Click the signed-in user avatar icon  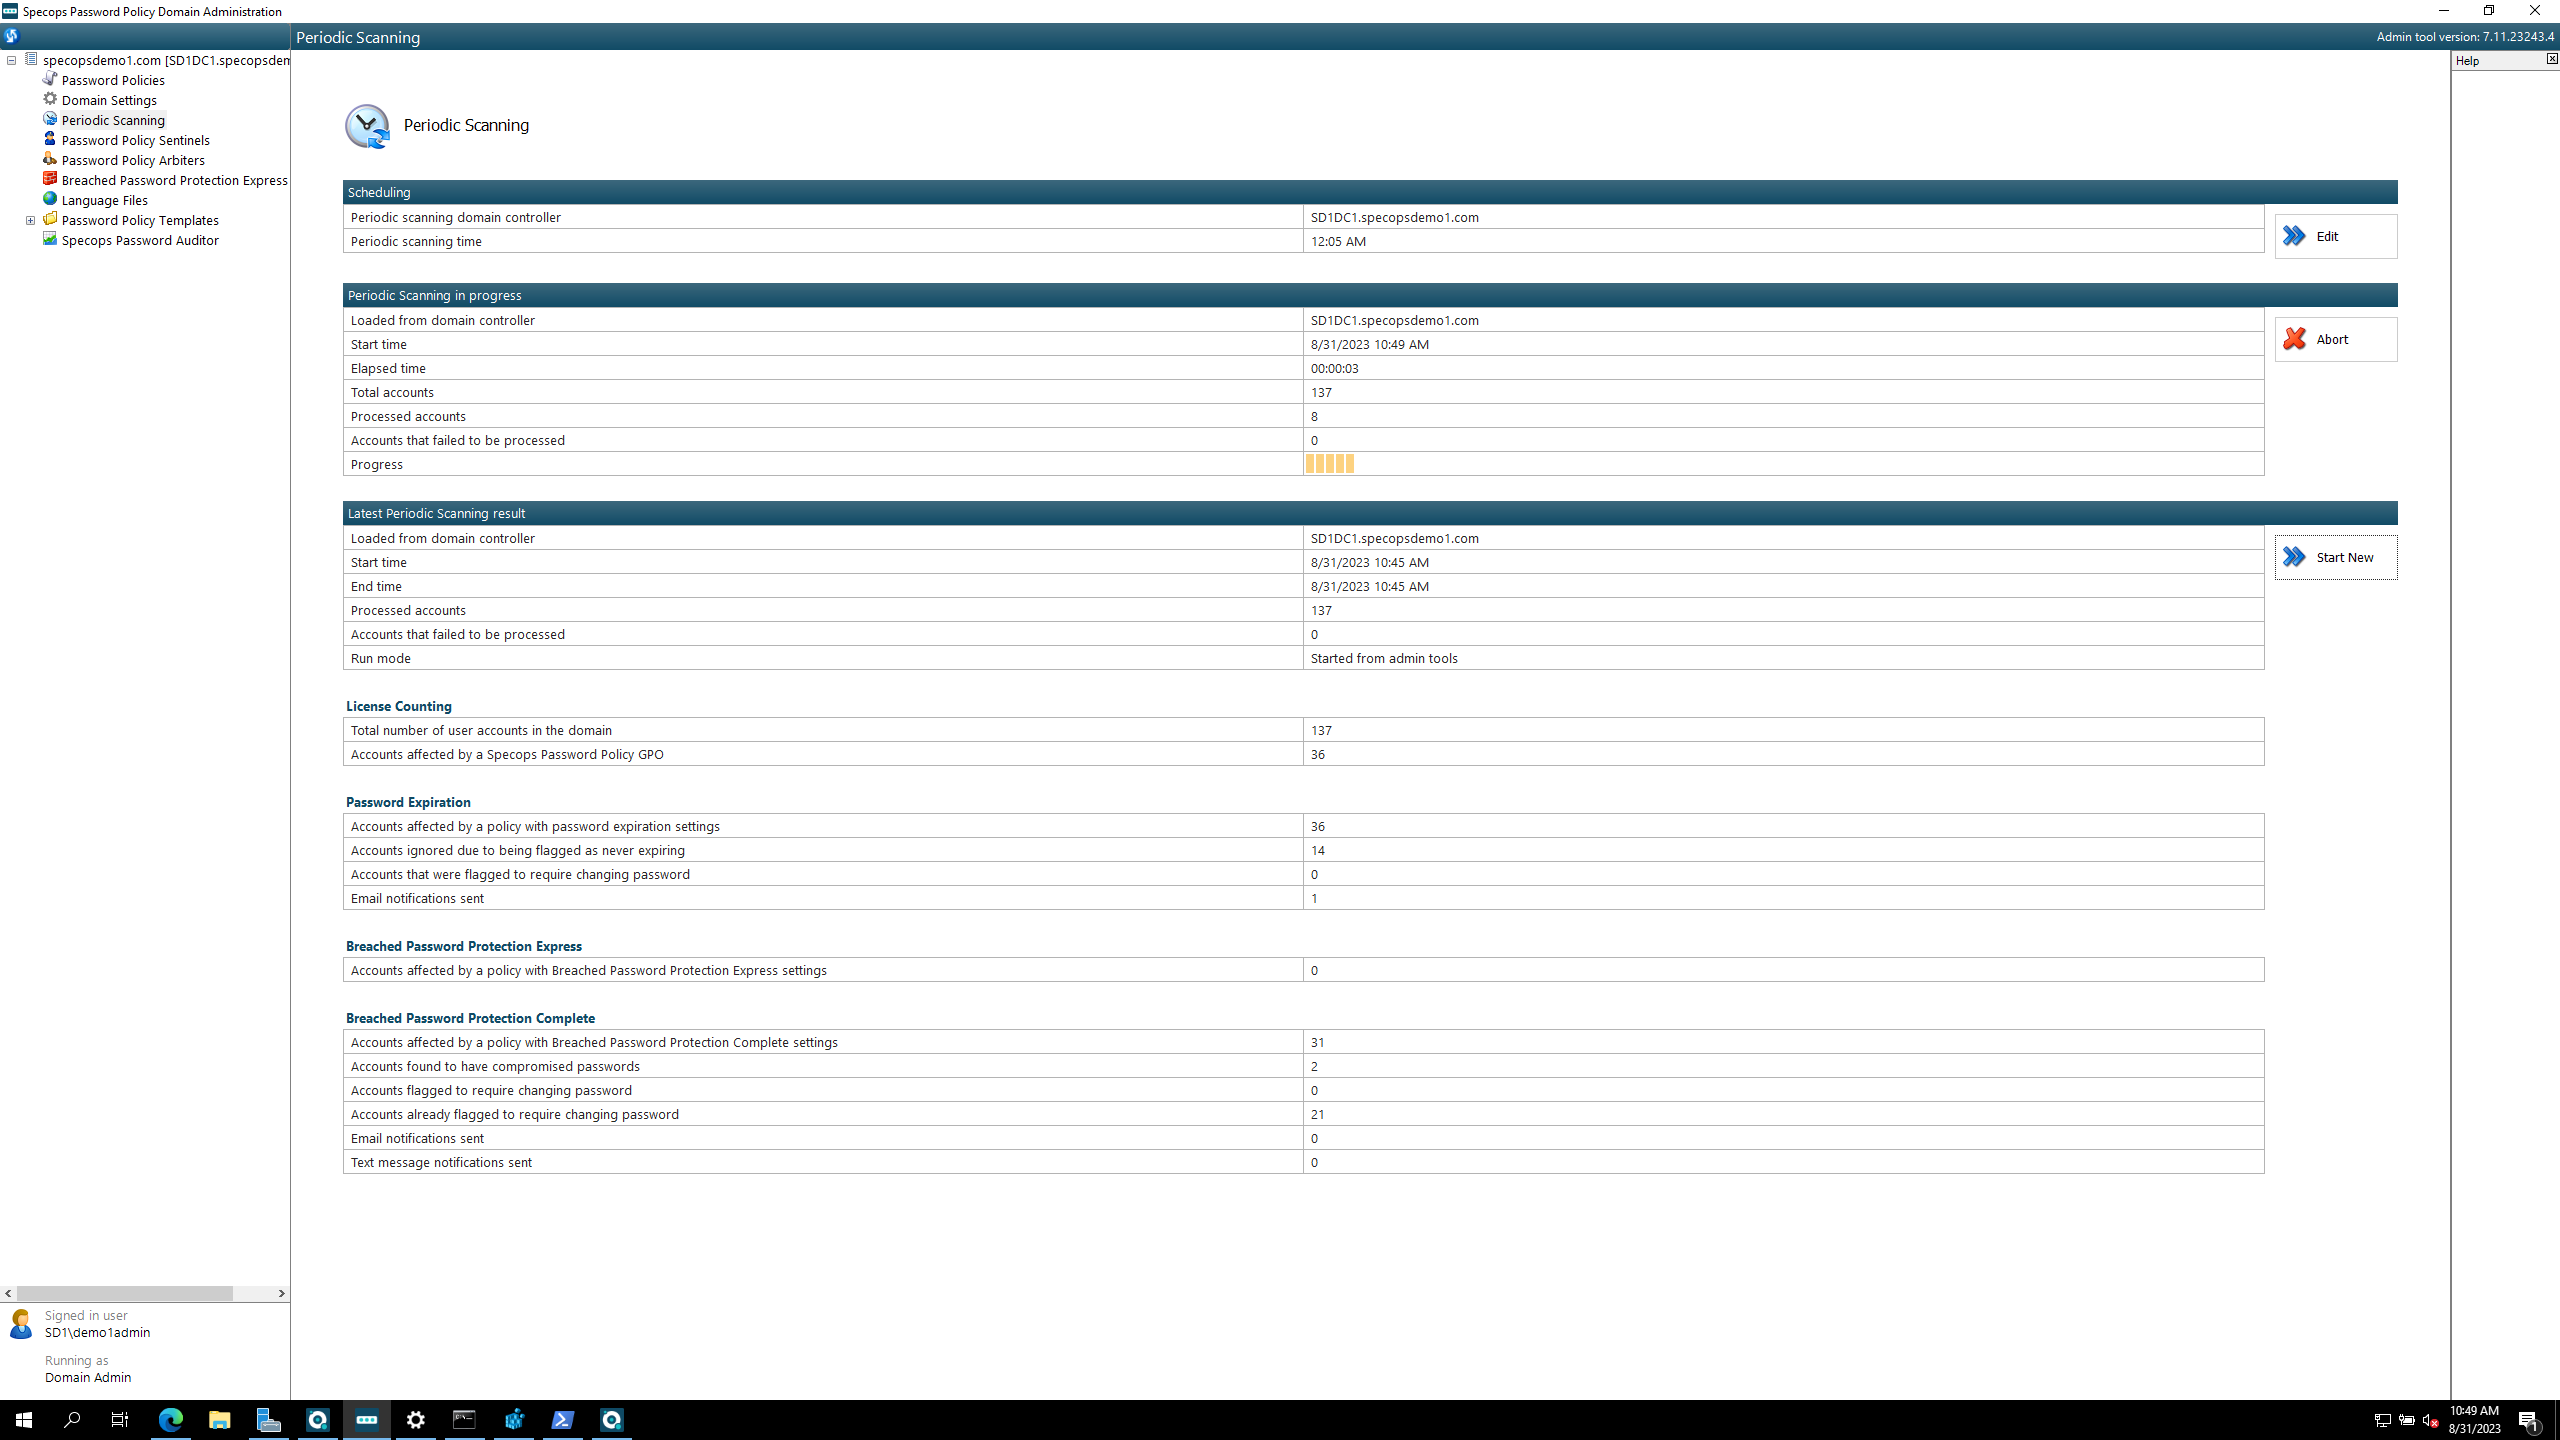pos(20,1324)
